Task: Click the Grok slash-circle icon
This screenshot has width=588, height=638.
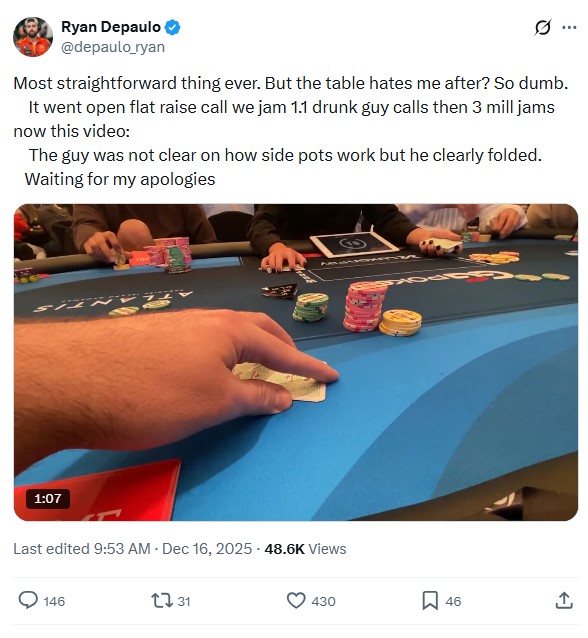Action: click(x=543, y=28)
